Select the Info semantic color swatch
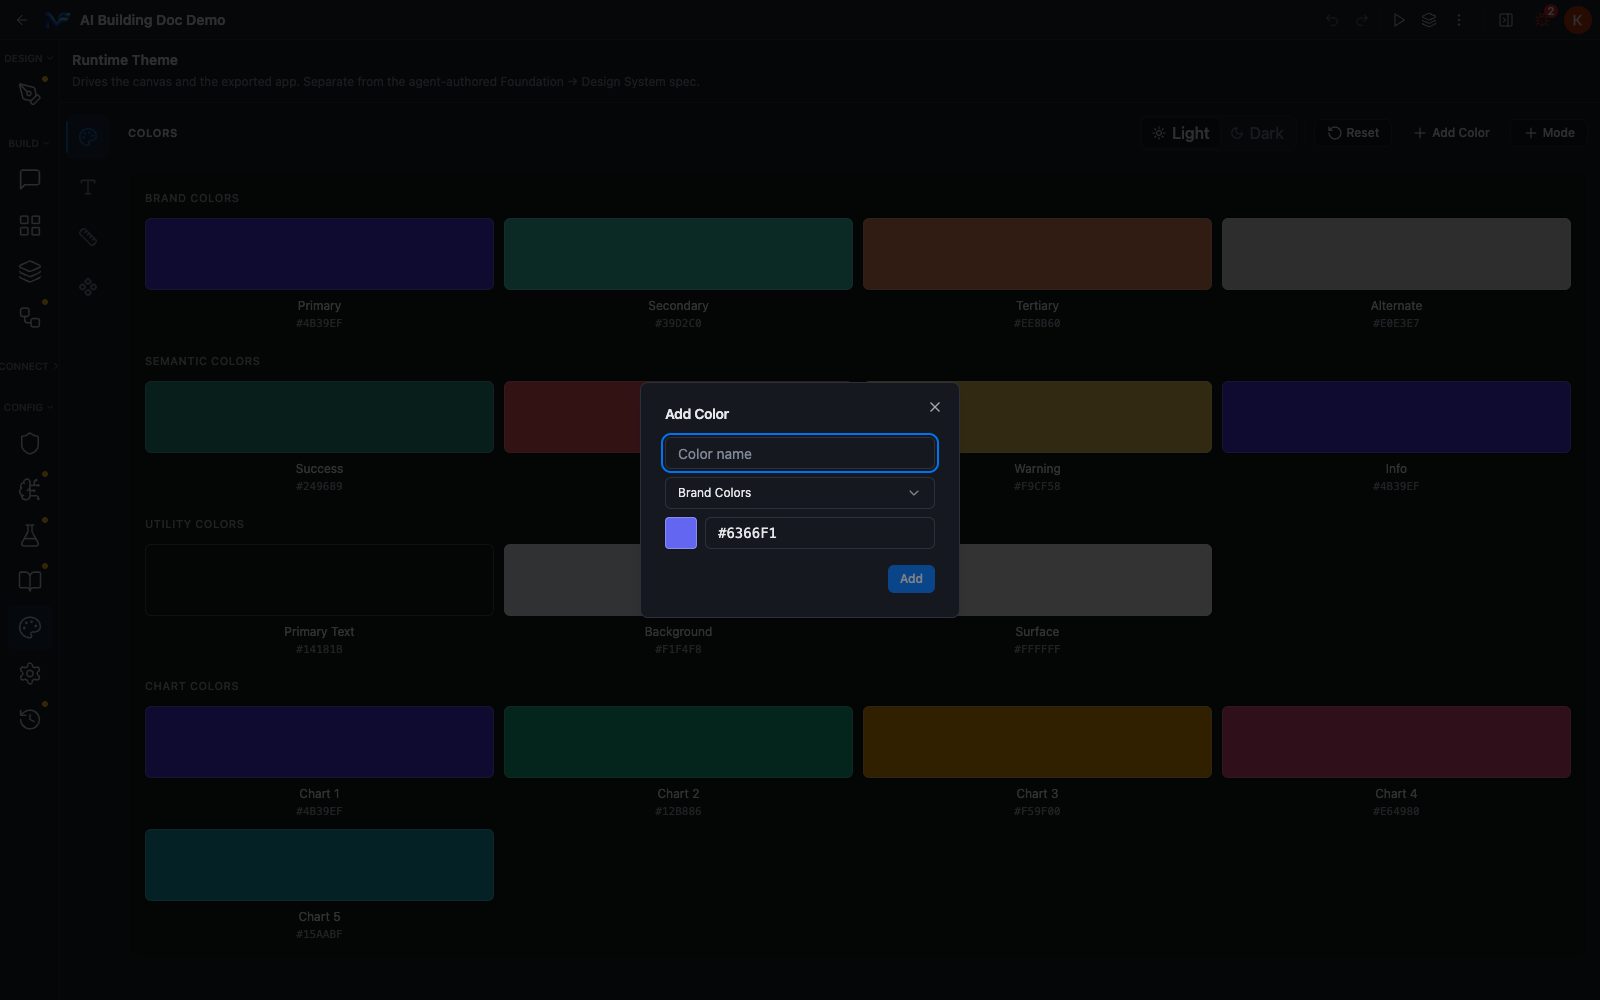Viewport: 1600px width, 1000px height. (1396, 417)
